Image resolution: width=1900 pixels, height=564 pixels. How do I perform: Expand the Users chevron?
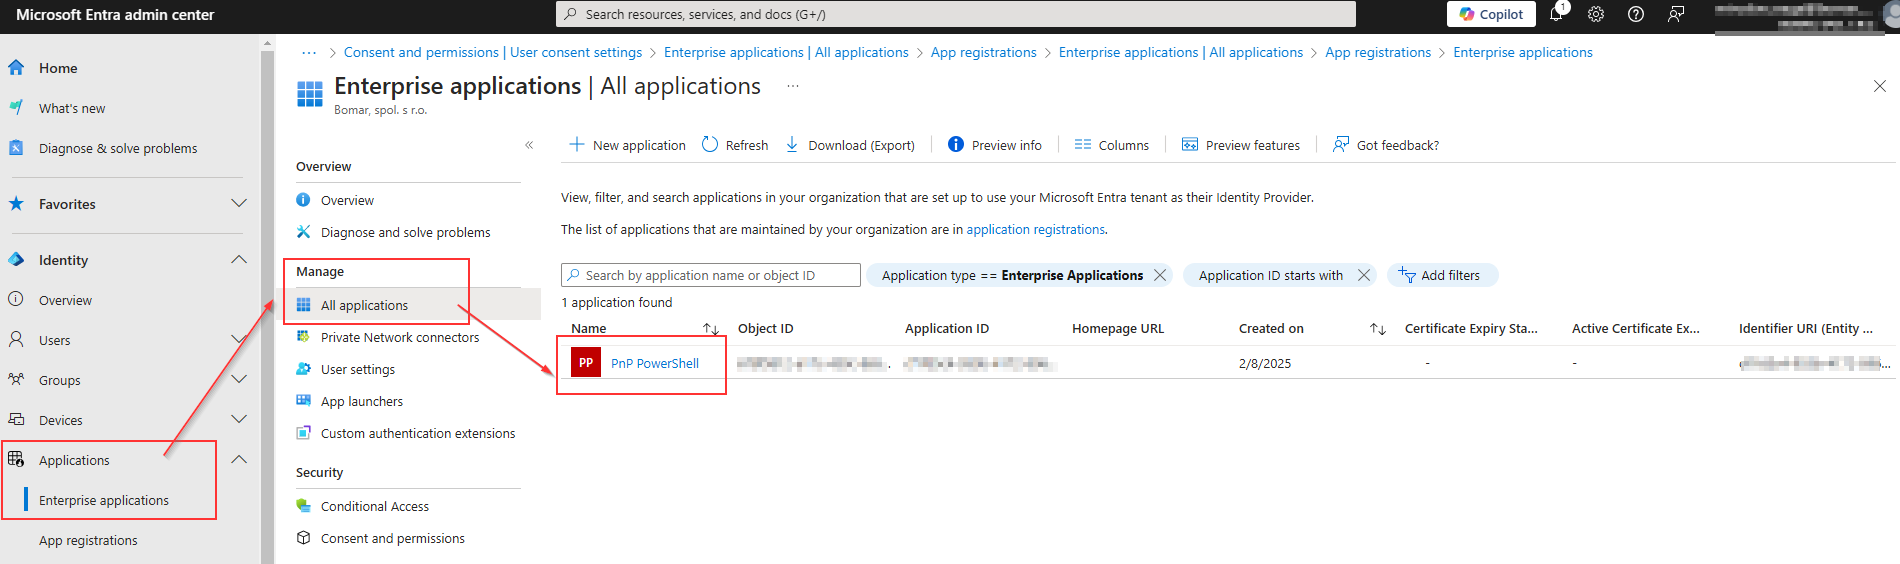(239, 339)
